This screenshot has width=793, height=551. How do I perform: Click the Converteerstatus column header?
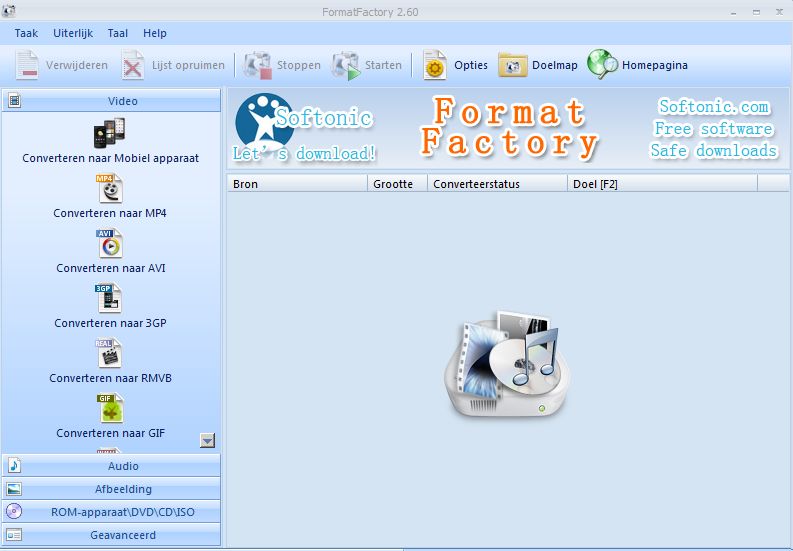(497, 184)
